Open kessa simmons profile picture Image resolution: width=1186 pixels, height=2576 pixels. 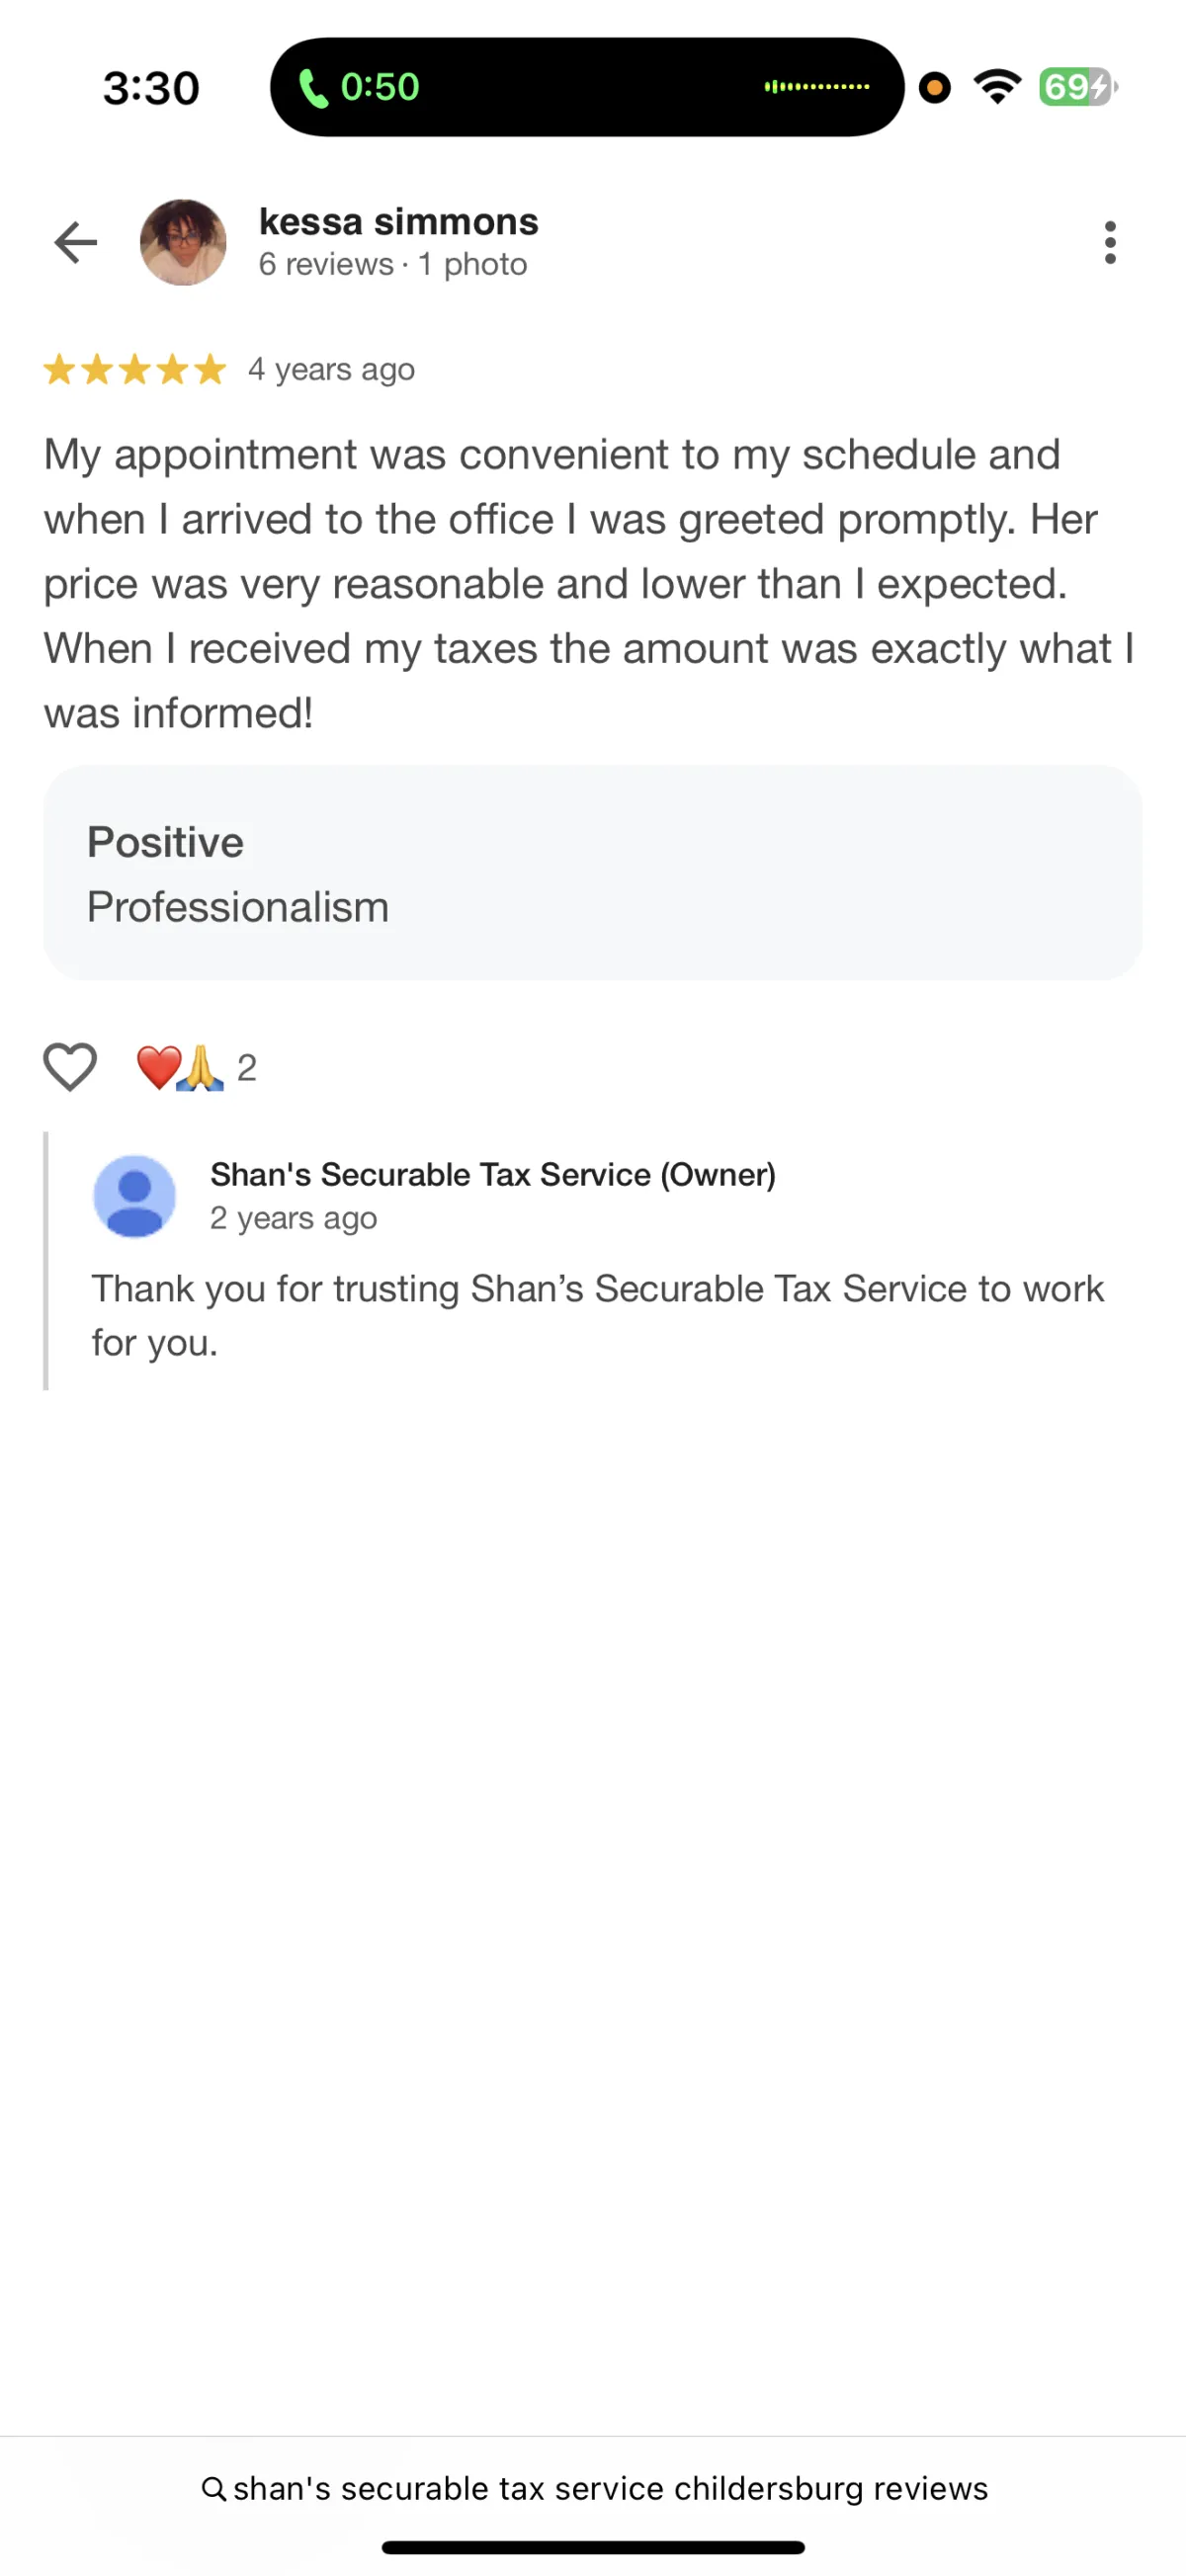(183, 242)
